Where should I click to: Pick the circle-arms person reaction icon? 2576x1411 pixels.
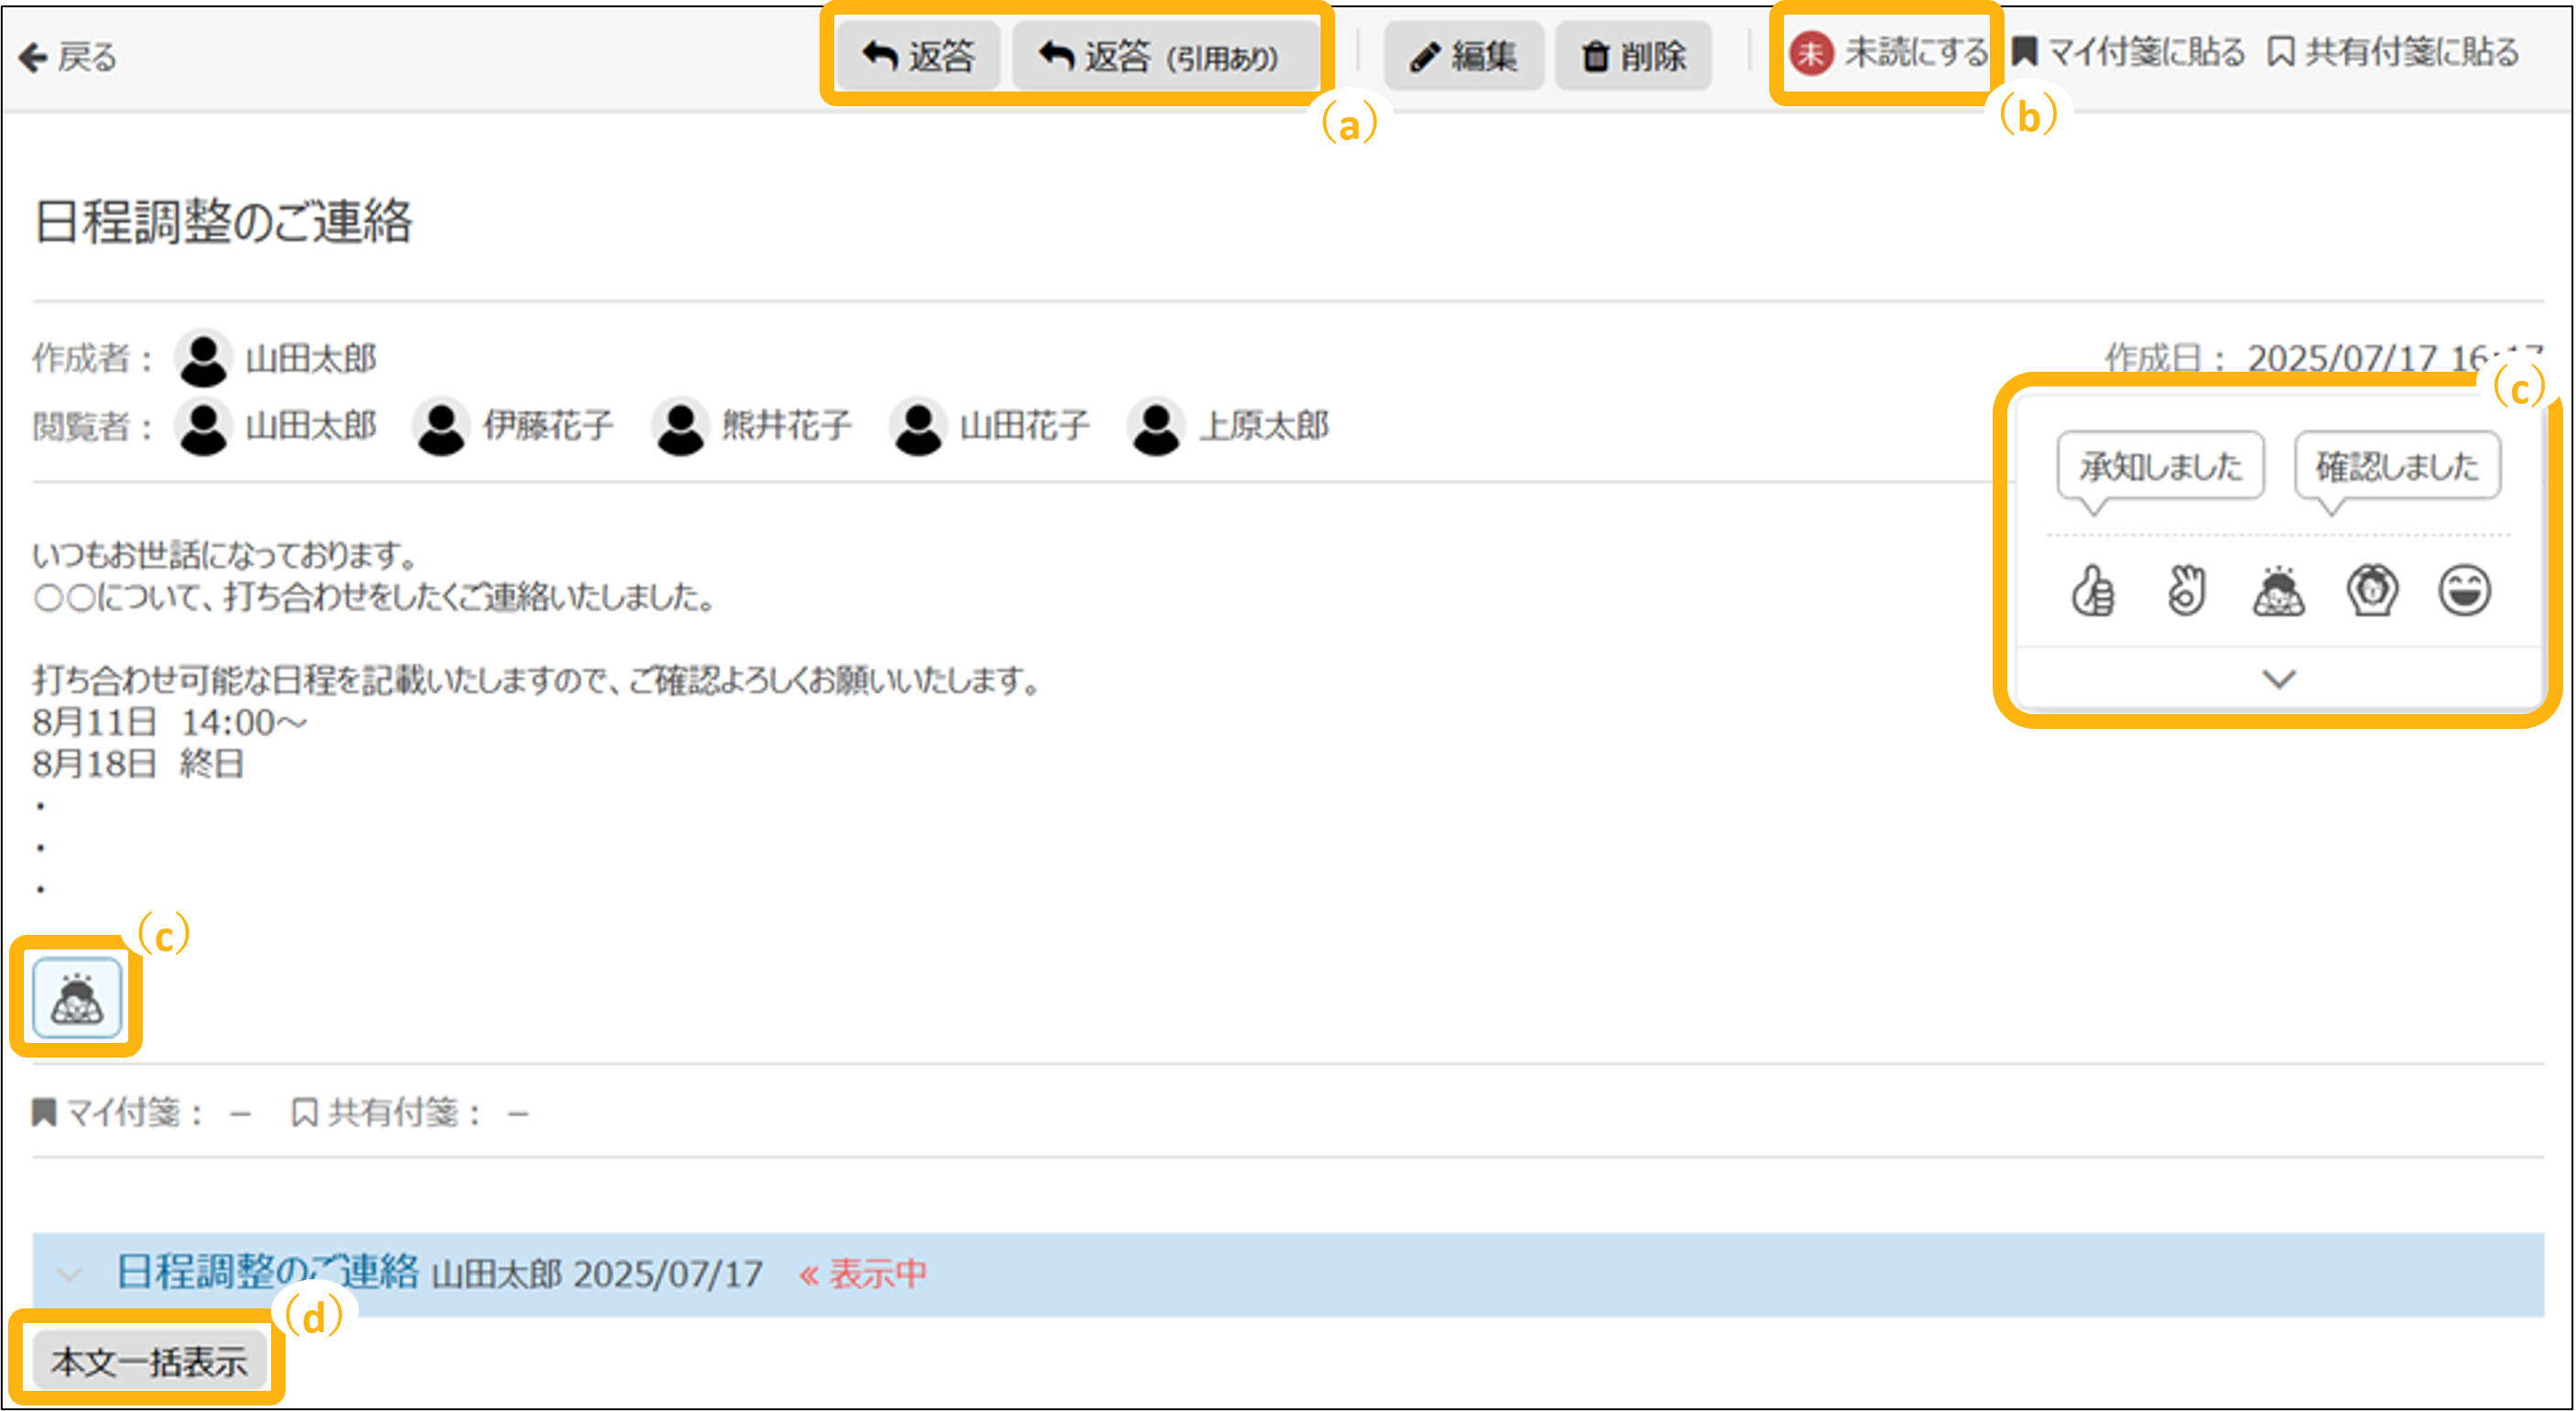(x=2371, y=590)
